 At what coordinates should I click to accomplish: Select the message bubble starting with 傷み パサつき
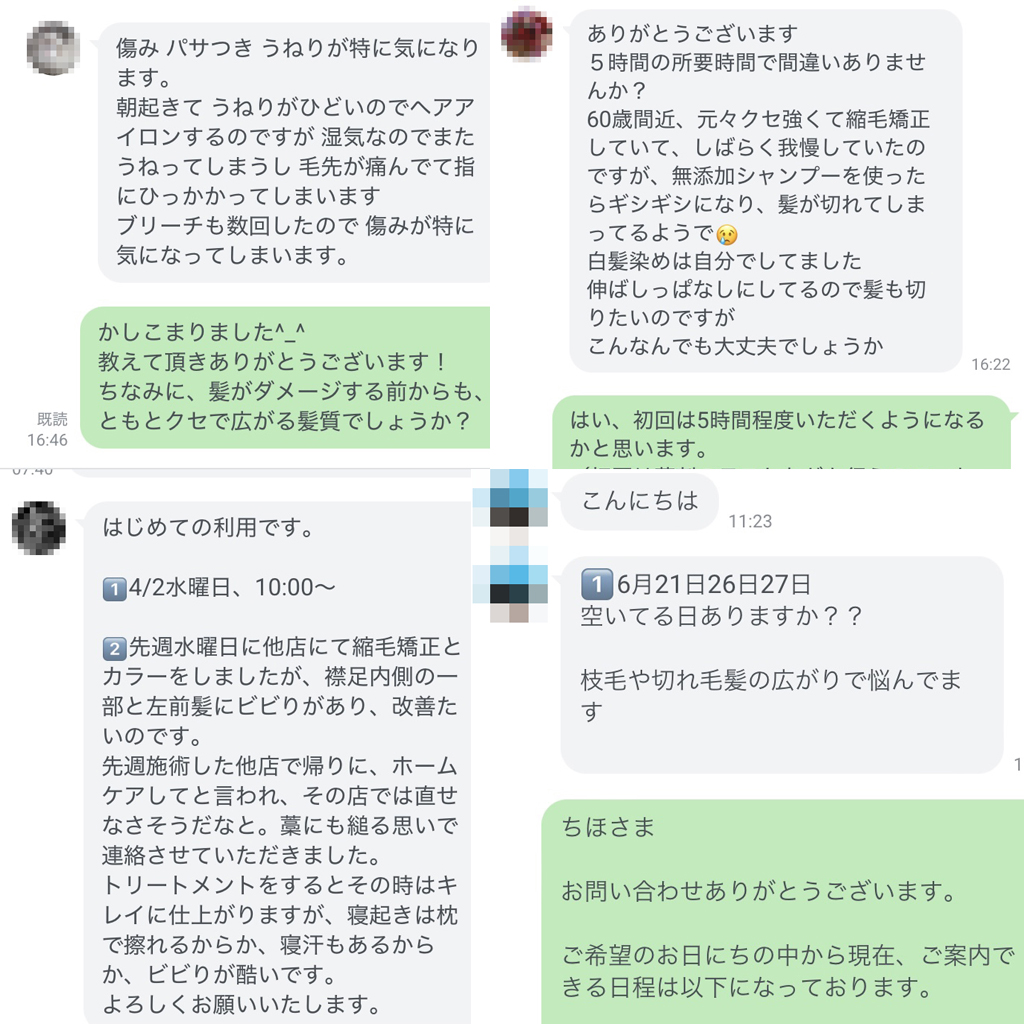294,152
